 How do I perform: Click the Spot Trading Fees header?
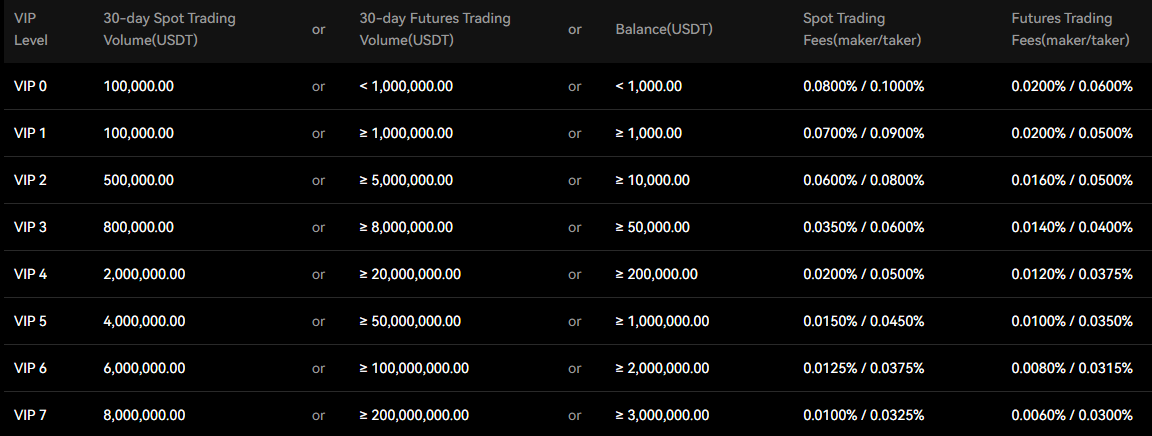click(x=862, y=29)
